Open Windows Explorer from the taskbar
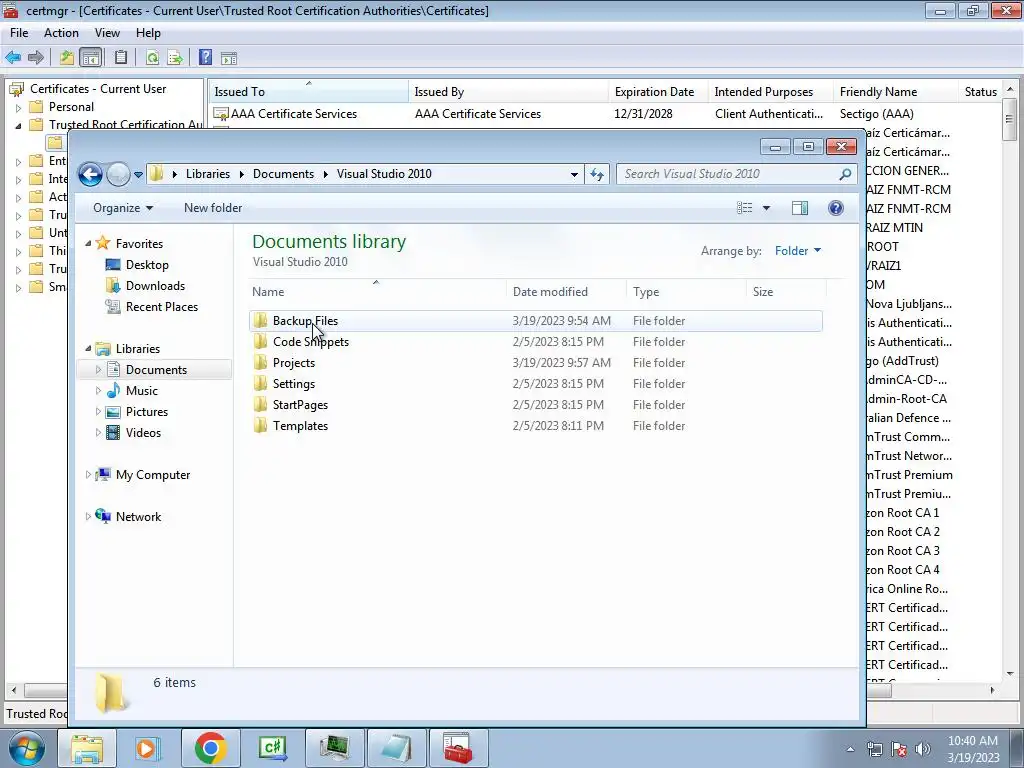This screenshot has width=1024, height=768. 87,748
